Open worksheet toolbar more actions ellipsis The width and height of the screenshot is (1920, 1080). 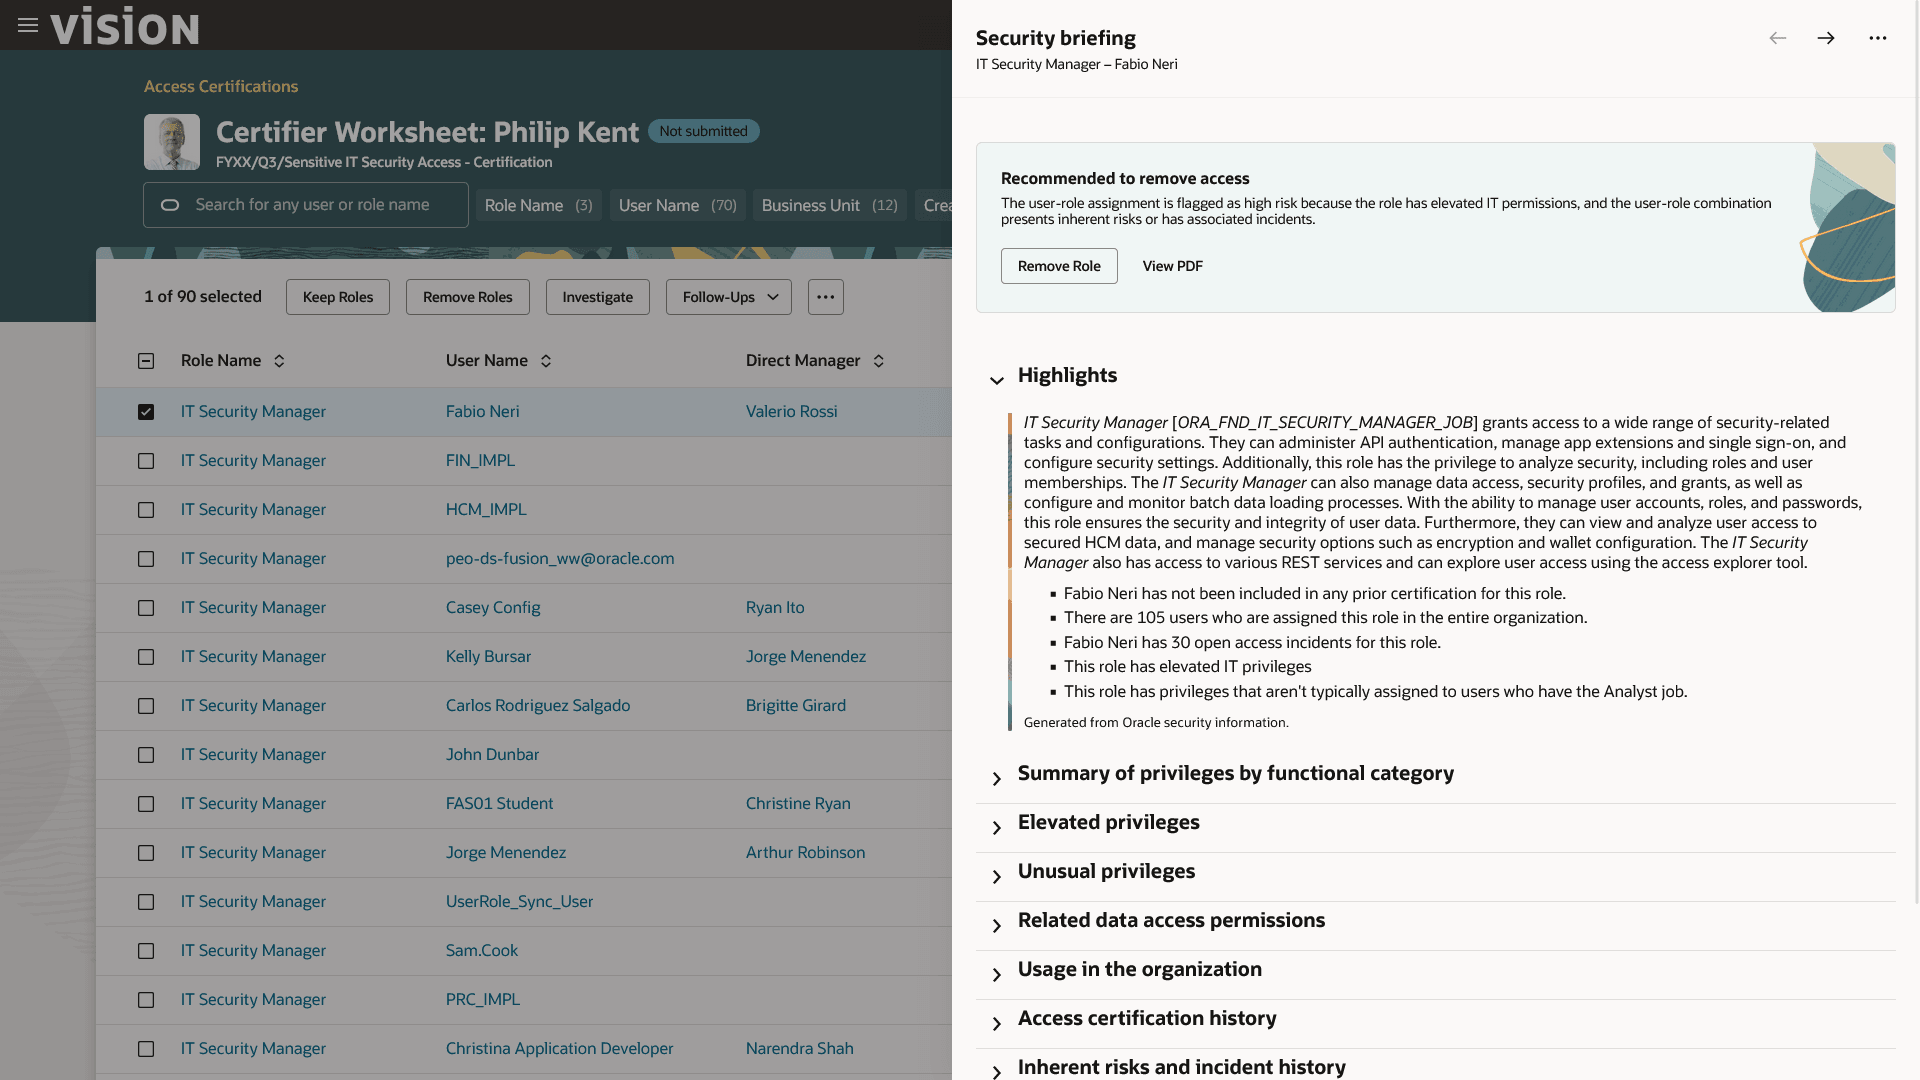point(825,297)
